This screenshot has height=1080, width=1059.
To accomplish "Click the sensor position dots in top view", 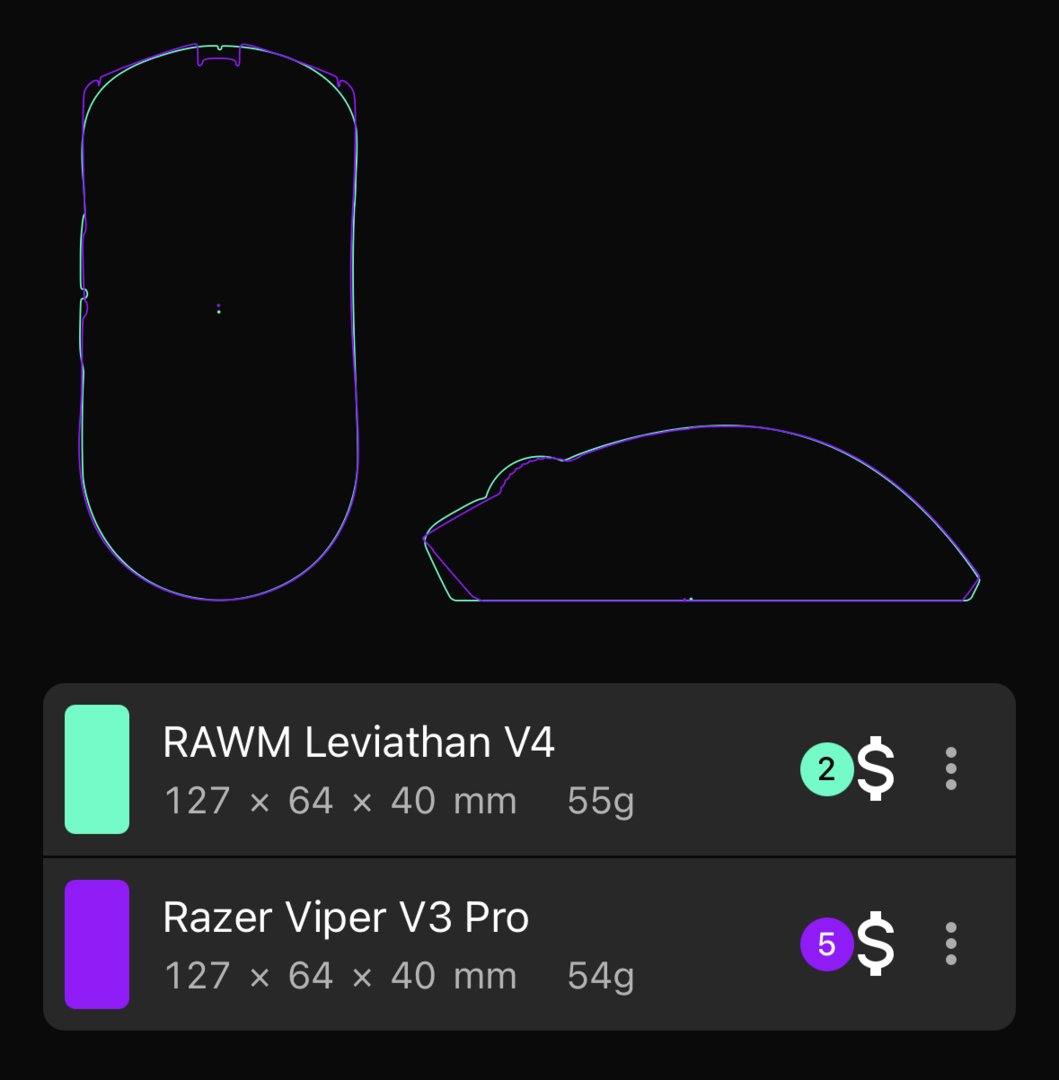I will [x=219, y=309].
